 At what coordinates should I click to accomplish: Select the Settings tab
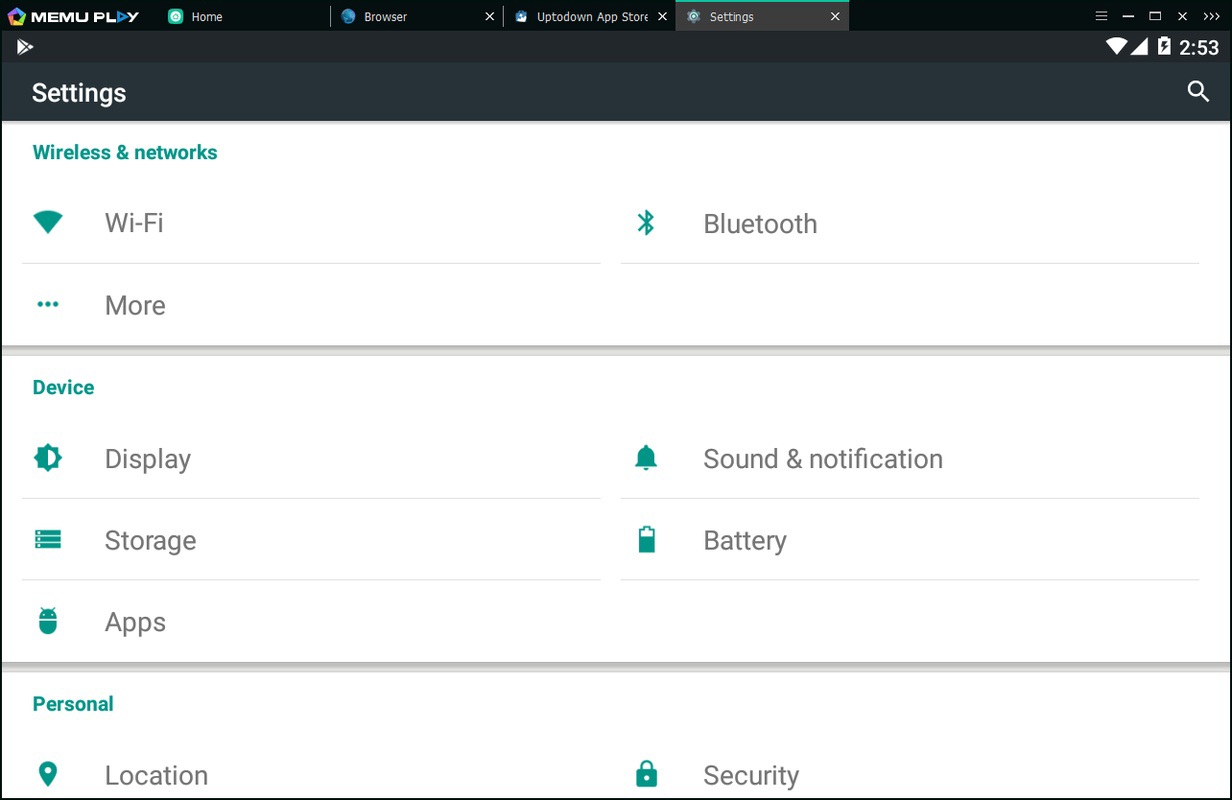click(x=762, y=16)
